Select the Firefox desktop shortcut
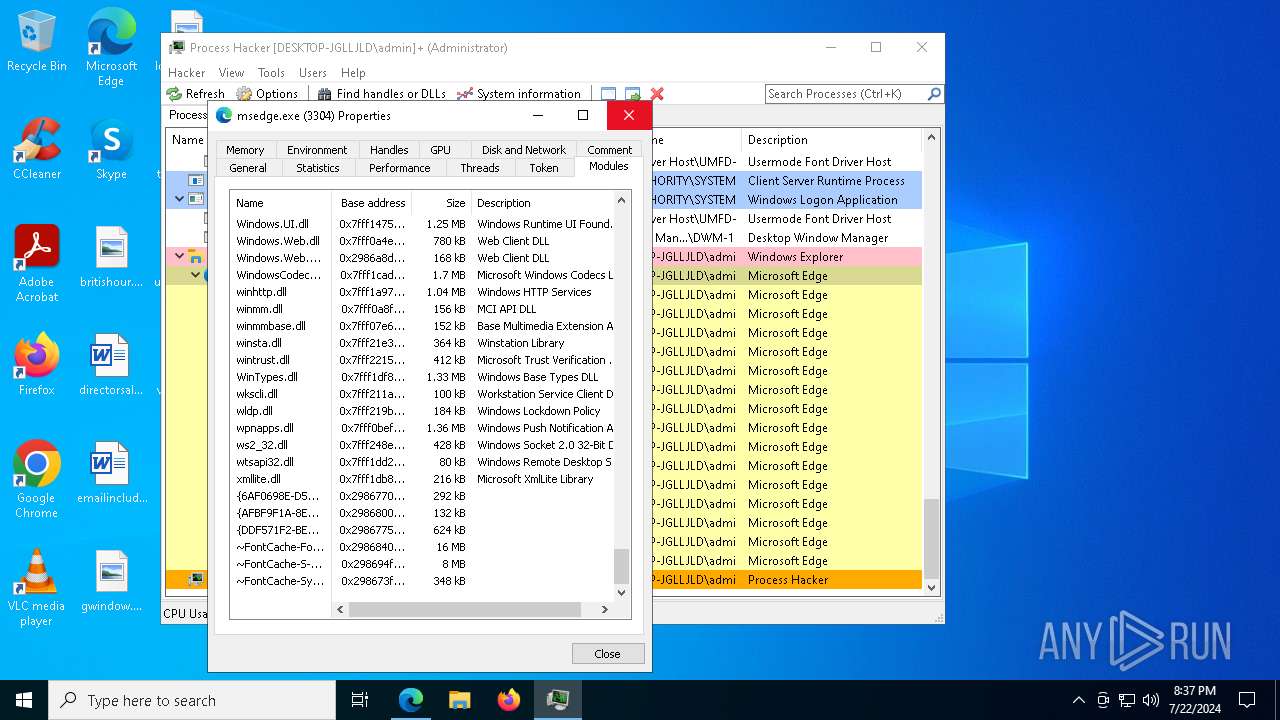Image resolution: width=1280 pixels, height=720 pixels. pos(37,364)
